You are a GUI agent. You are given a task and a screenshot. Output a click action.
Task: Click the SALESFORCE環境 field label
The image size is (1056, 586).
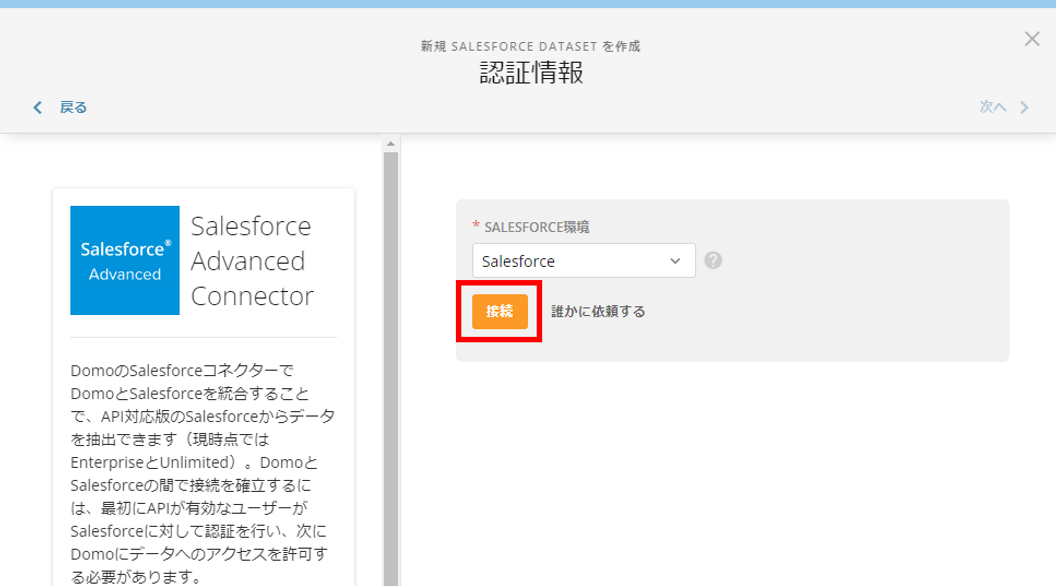point(537,227)
